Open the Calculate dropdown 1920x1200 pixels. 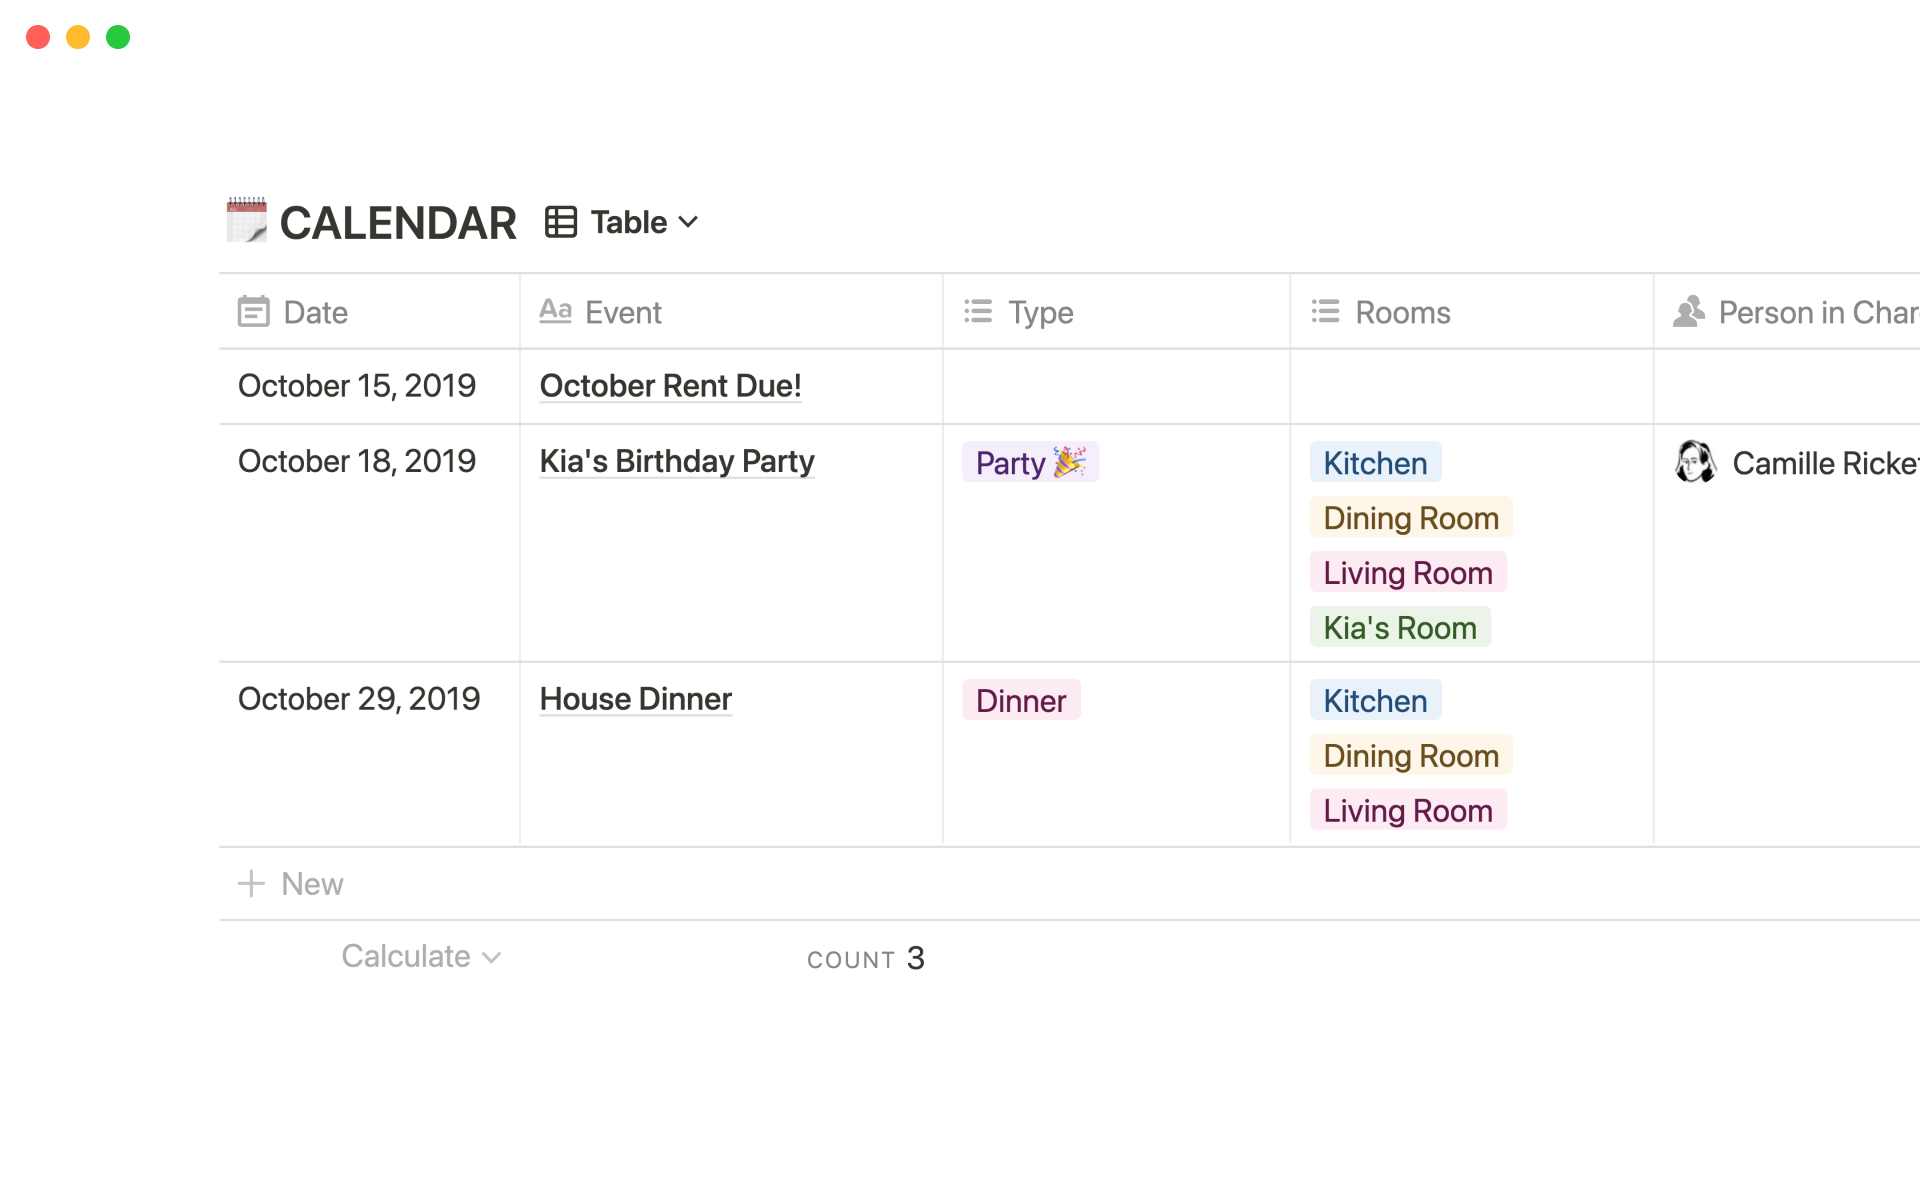[x=421, y=957]
